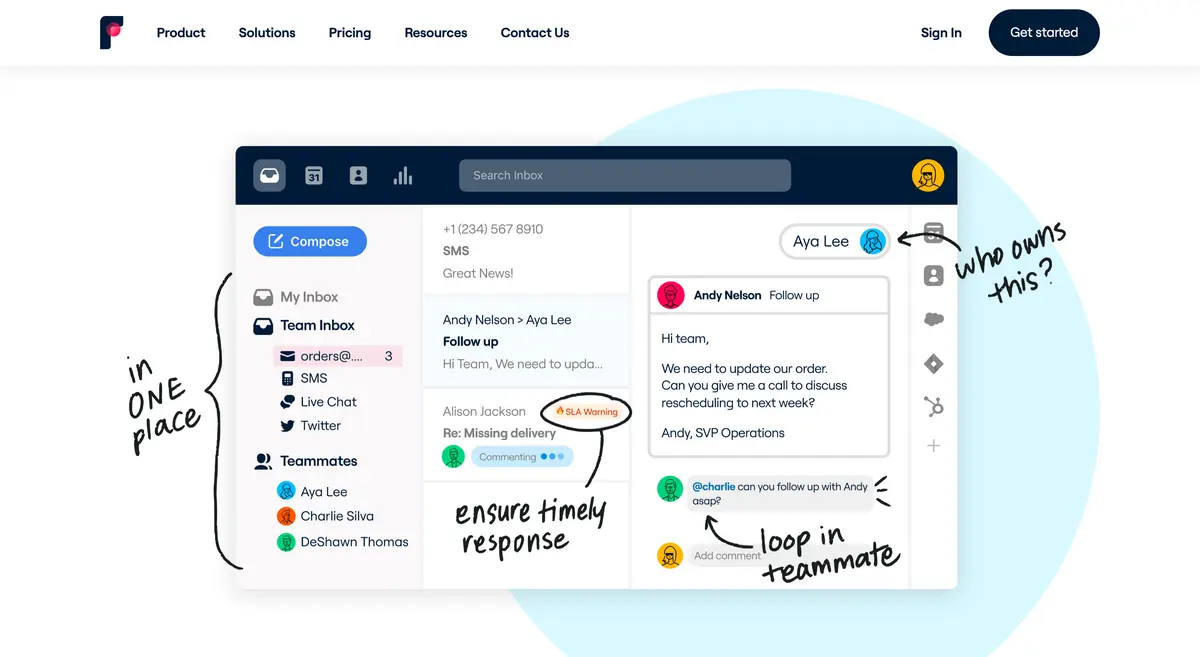Open the analytics bar chart icon

tap(403, 175)
